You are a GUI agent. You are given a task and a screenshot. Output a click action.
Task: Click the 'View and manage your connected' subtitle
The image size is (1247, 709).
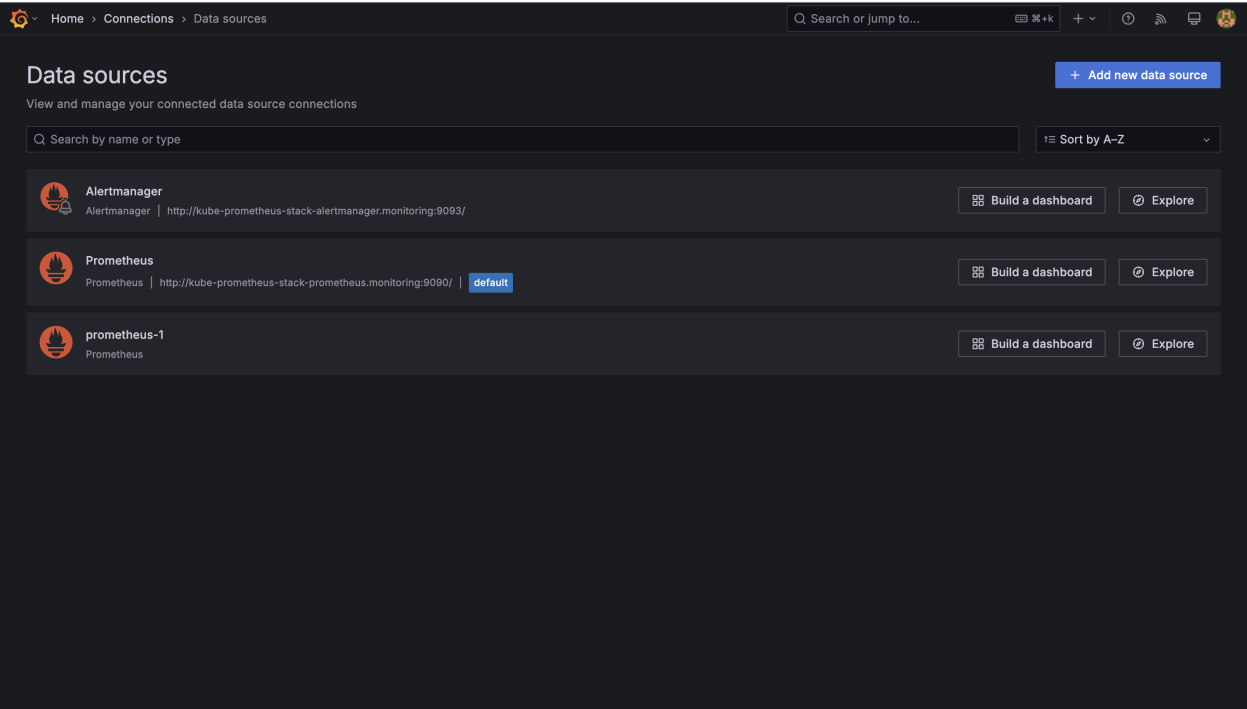coord(191,104)
